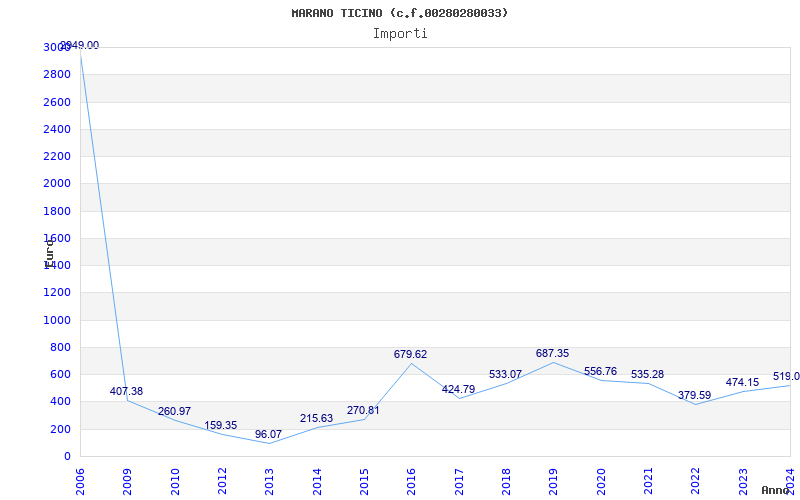Click the 2021 year axis label
Viewport: 800px width, 500px height.
(x=648, y=482)
